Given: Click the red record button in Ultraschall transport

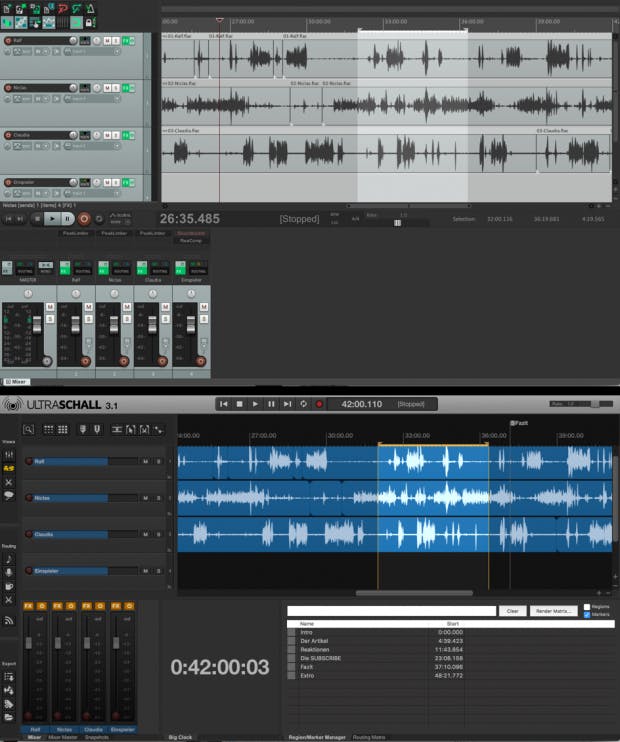Looking at the screenshot, I should [319, 404].
